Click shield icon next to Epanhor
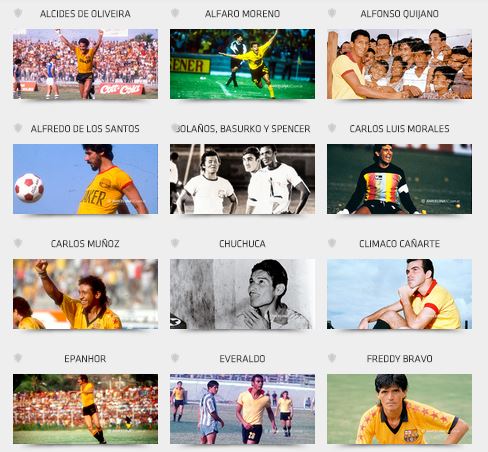The width and height of the screenshot is (488, 452). 18,358
